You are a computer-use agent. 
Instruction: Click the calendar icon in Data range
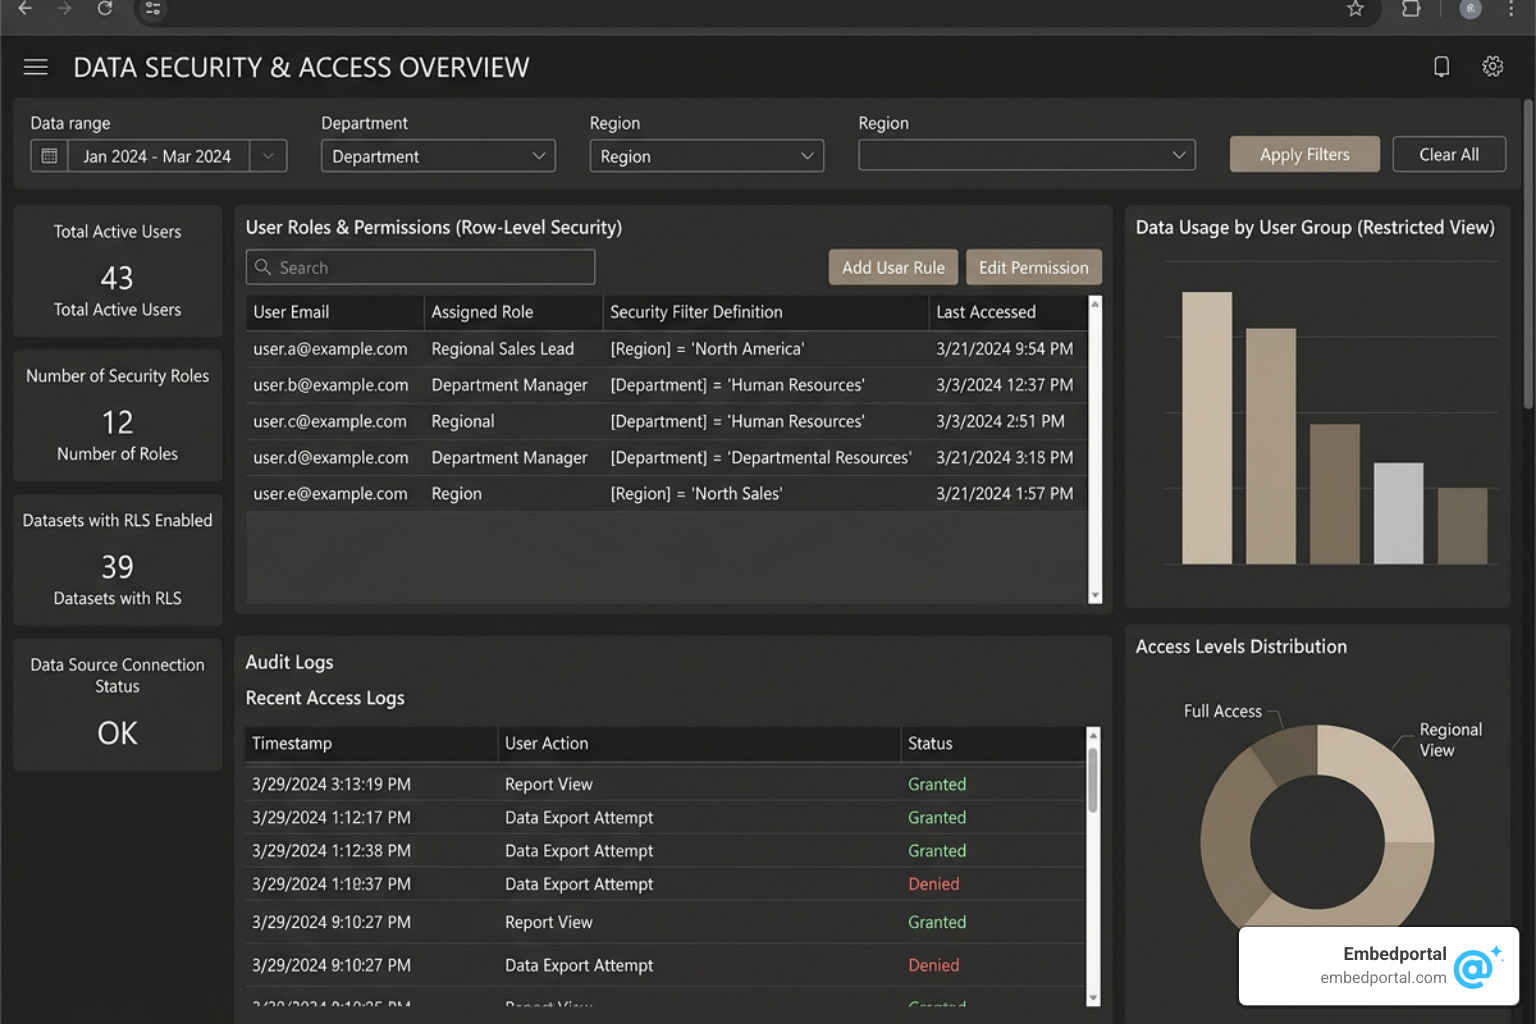[x=49, y=156]
